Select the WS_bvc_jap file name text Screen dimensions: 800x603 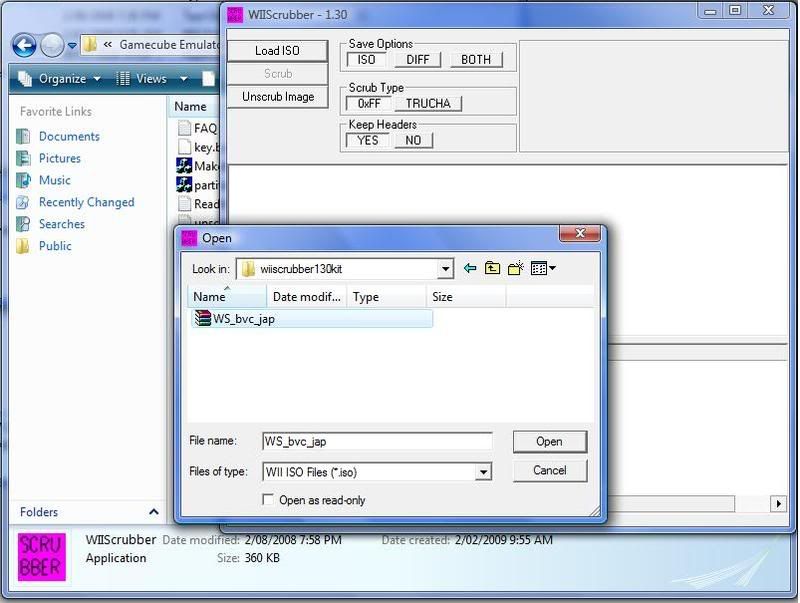[x=244, y=319]
